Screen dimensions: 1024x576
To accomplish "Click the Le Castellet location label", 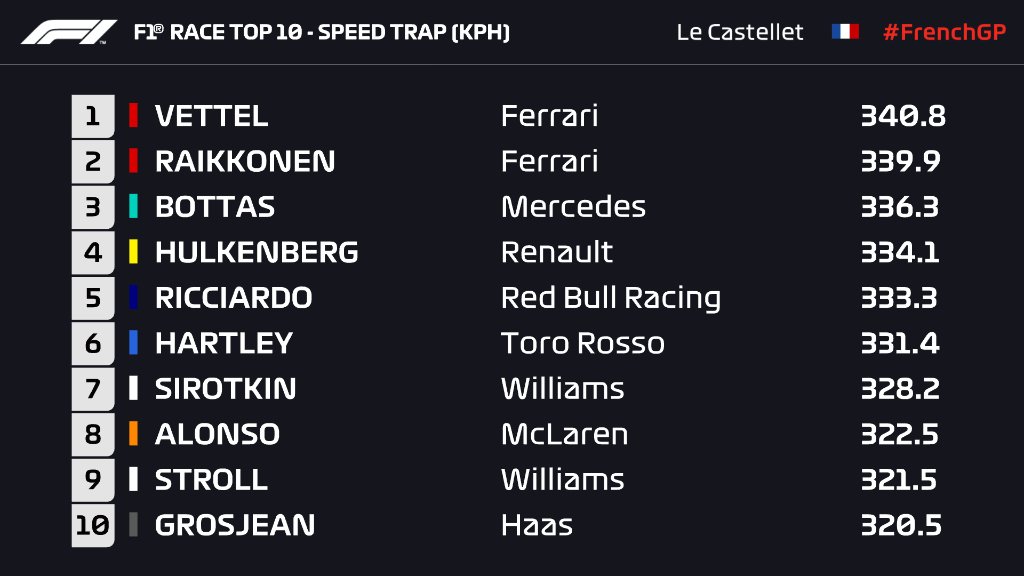I will (x=740, y=32).
